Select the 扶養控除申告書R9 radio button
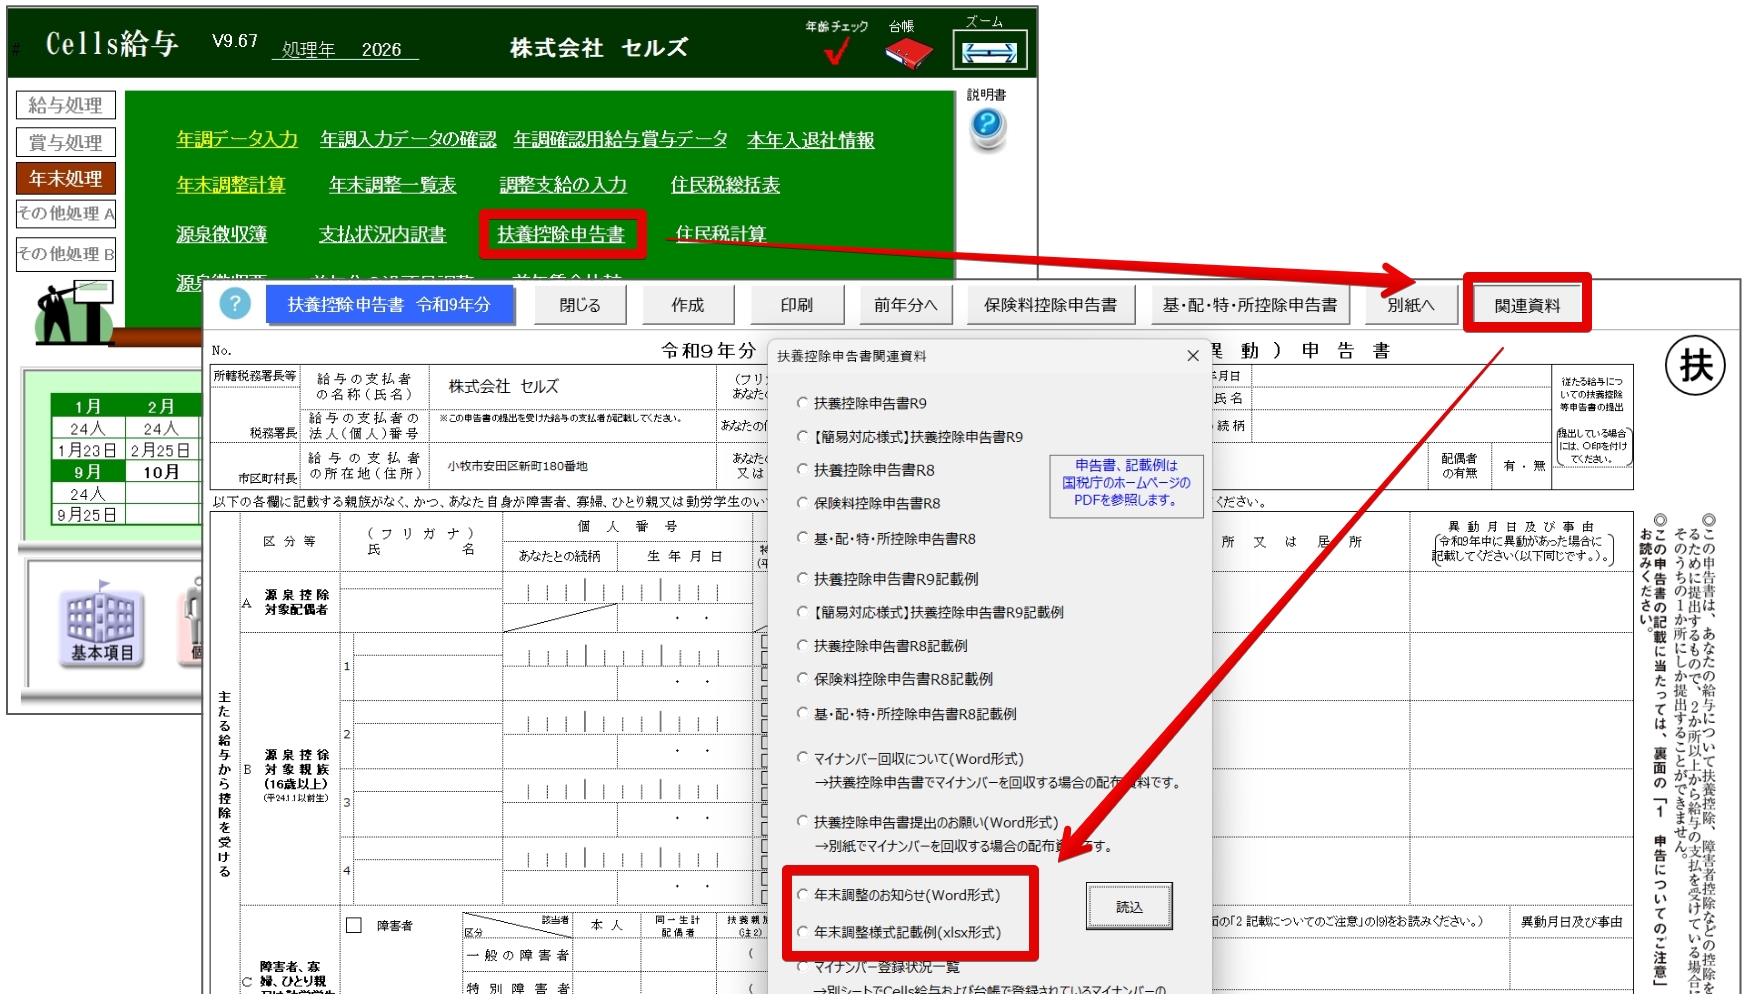This screenshot has height=994, width=1747. 802,403
